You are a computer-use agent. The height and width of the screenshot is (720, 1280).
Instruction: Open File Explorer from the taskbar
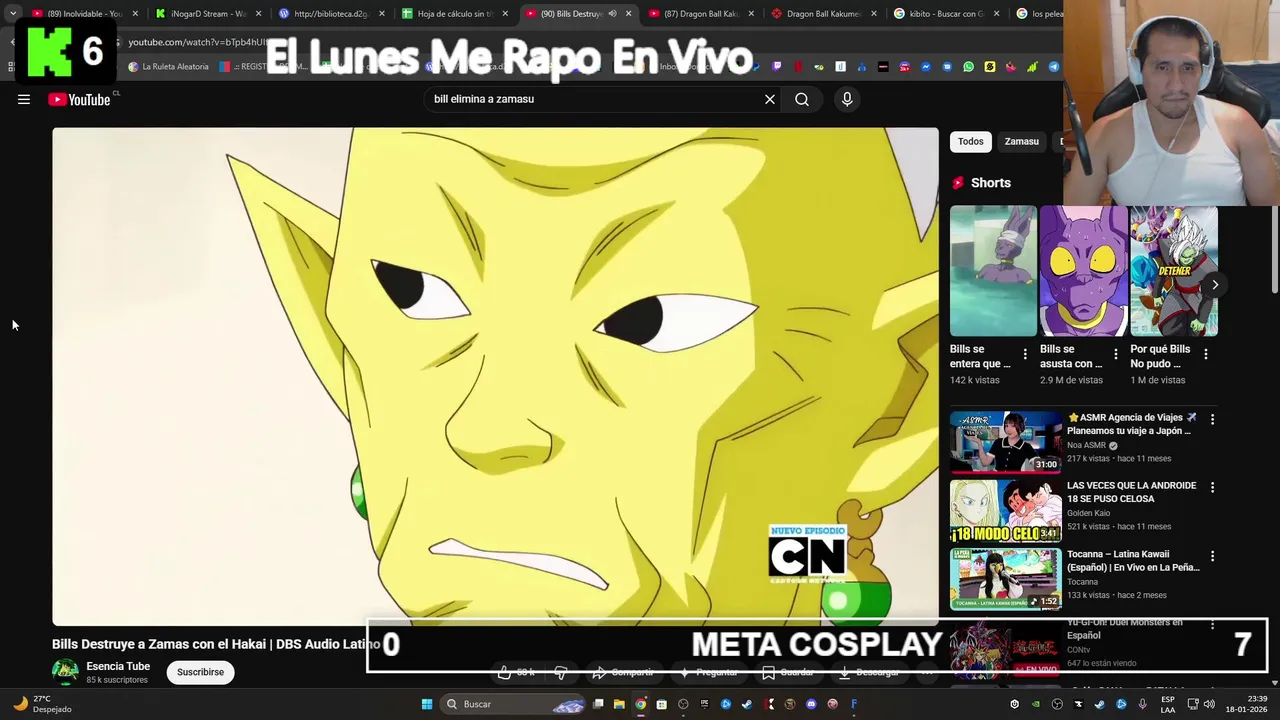(619, 704)
